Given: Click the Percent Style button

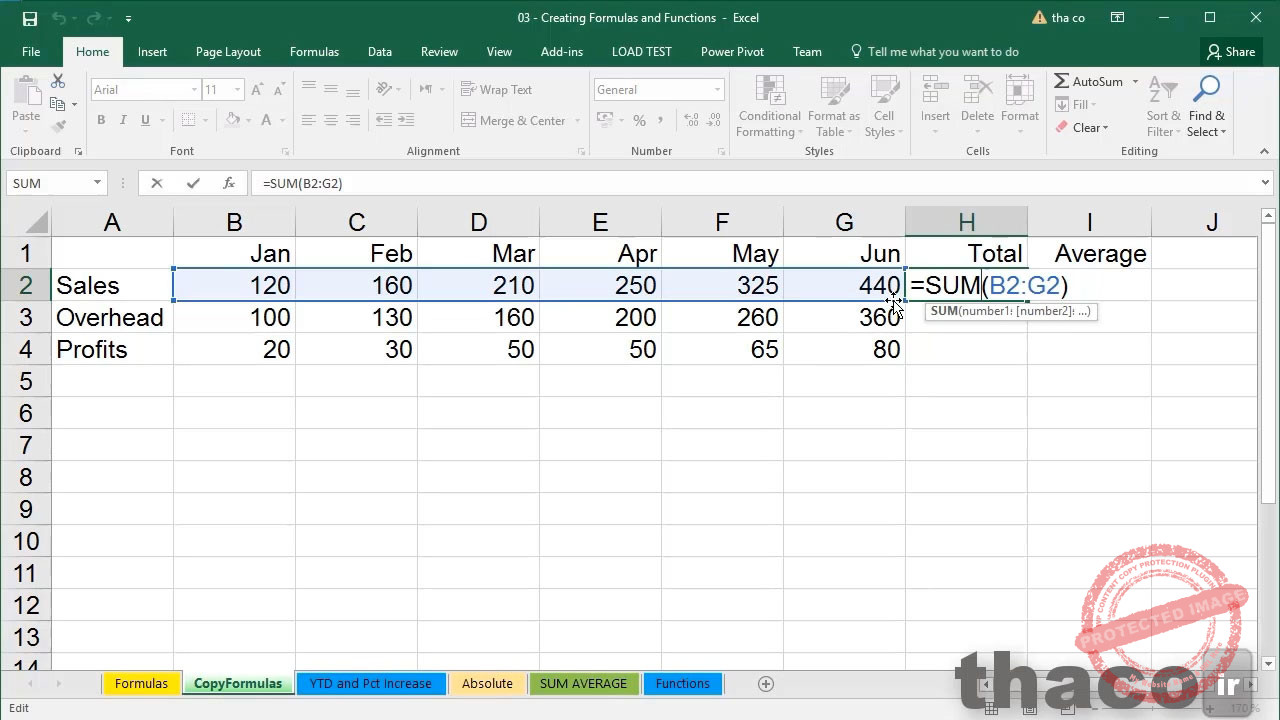Looking at the screenshot, I should [x=639, y=121].
